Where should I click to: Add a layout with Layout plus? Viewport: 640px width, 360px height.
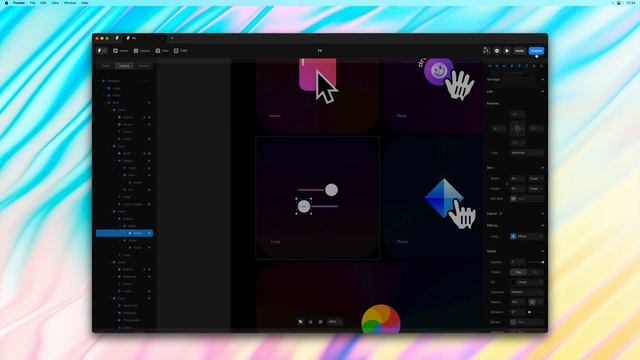(x=542, y=213)
